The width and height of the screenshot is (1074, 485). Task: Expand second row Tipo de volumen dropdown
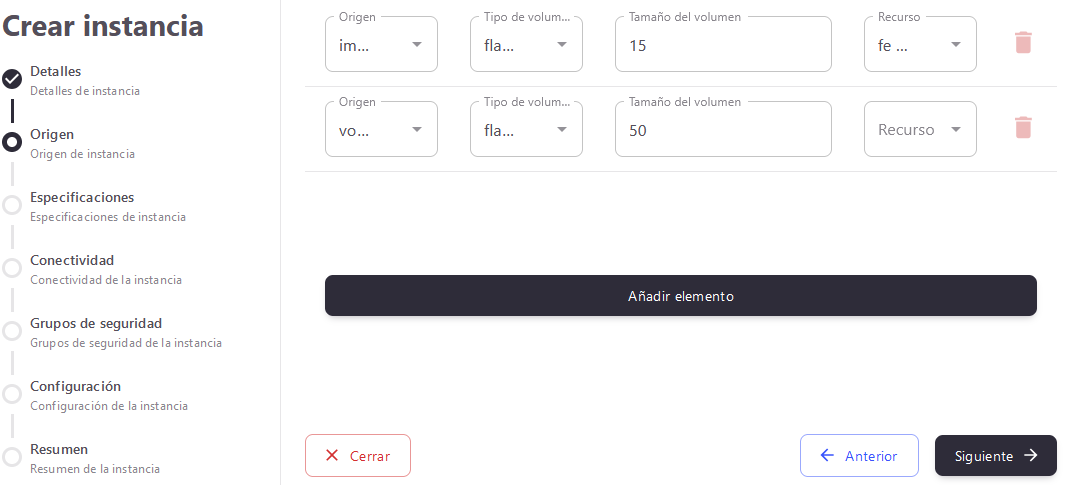tap(526, 129)
